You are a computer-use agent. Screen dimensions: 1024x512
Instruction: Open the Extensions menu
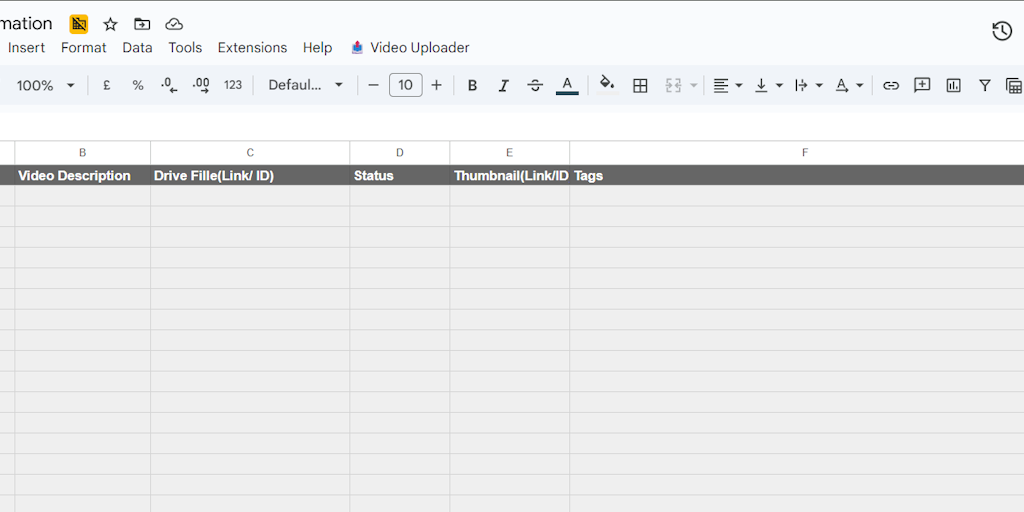252,48
